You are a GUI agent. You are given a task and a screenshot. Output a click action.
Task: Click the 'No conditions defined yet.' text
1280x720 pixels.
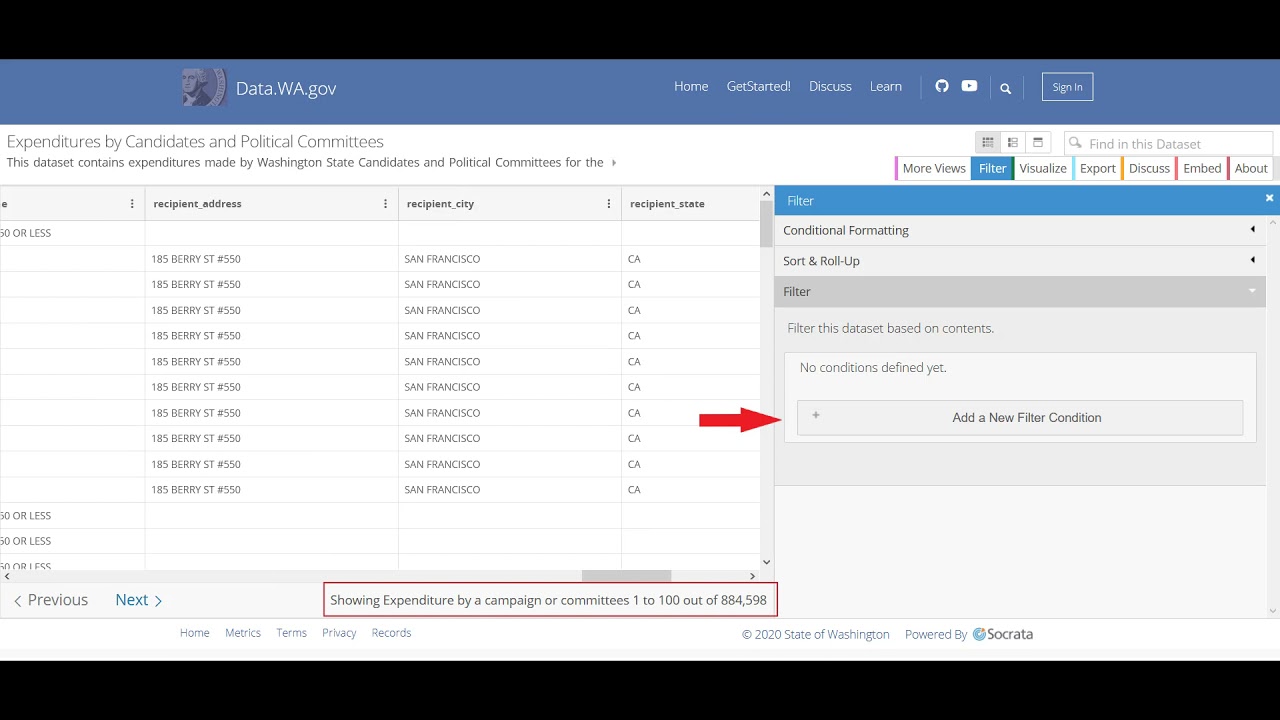(873, 368)
